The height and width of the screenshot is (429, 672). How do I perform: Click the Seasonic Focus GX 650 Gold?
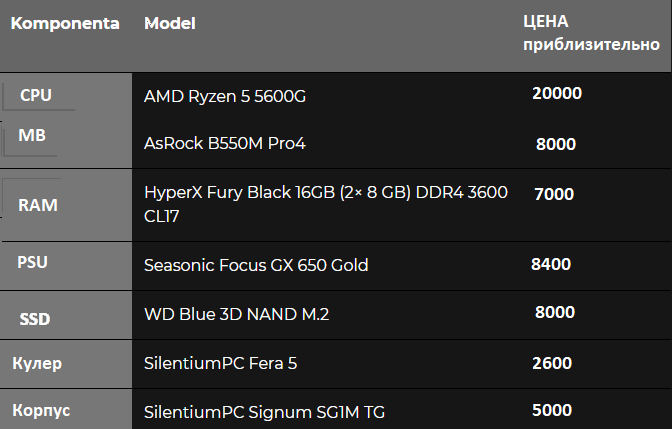[x=256, y=265]
